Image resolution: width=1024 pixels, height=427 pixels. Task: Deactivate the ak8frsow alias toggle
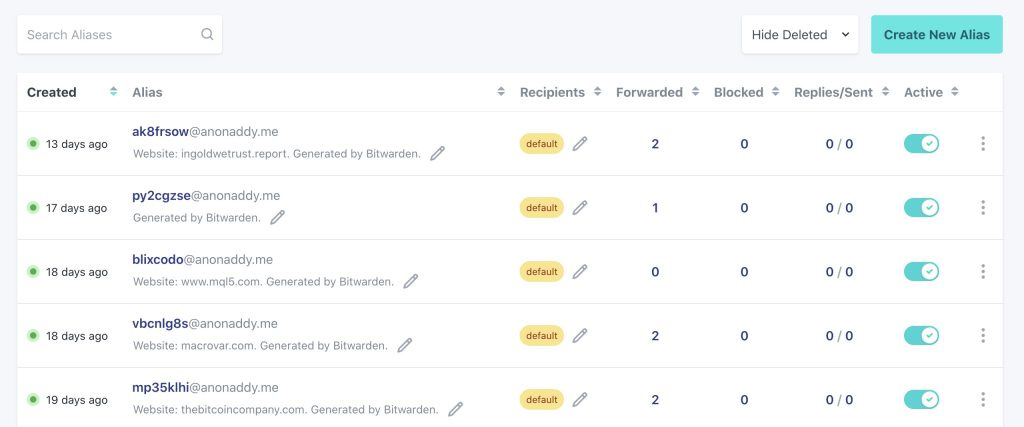(x=921, y=144)
